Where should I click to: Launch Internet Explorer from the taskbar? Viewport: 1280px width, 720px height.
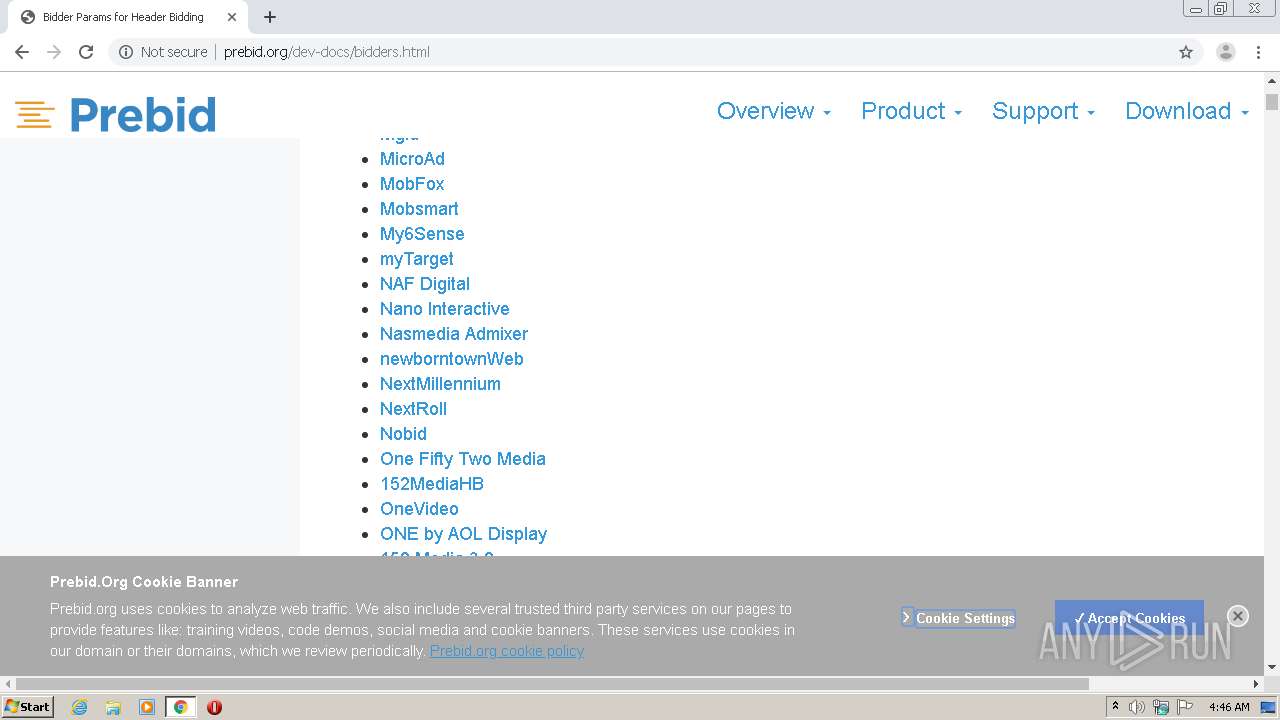pyautogui.click(x=80, y=707)
